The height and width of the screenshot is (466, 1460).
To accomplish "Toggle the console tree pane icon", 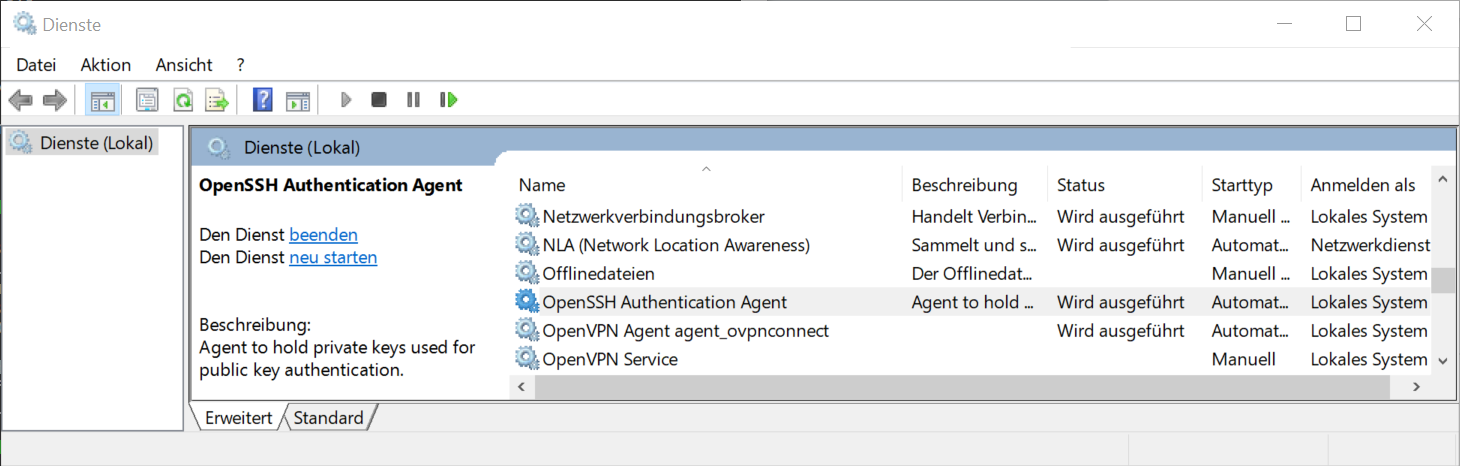I will 102,100.
